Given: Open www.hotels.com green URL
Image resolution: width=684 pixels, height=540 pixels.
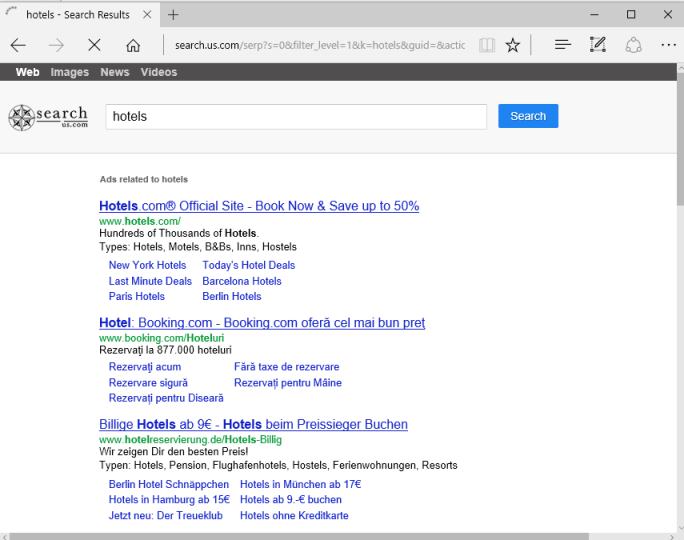Looking at the screenshot, I should 140,221.
